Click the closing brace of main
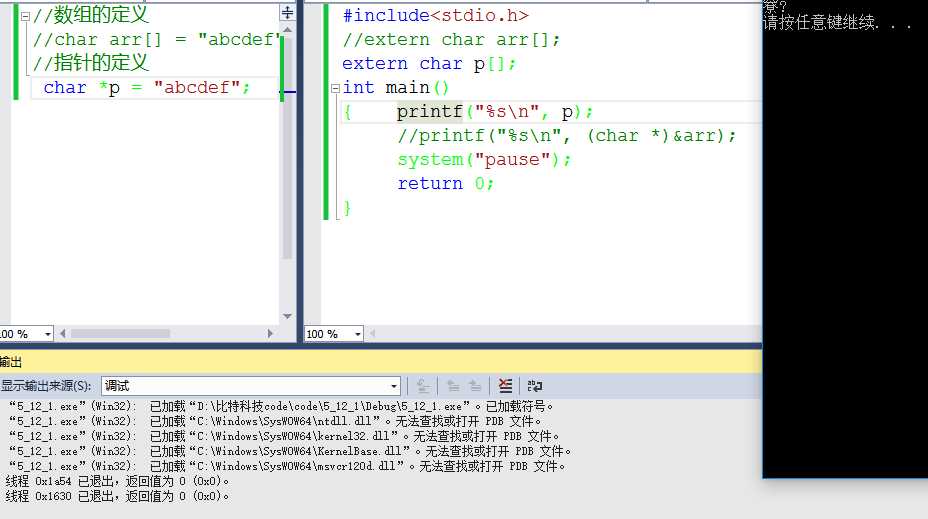 coord(347,208)
